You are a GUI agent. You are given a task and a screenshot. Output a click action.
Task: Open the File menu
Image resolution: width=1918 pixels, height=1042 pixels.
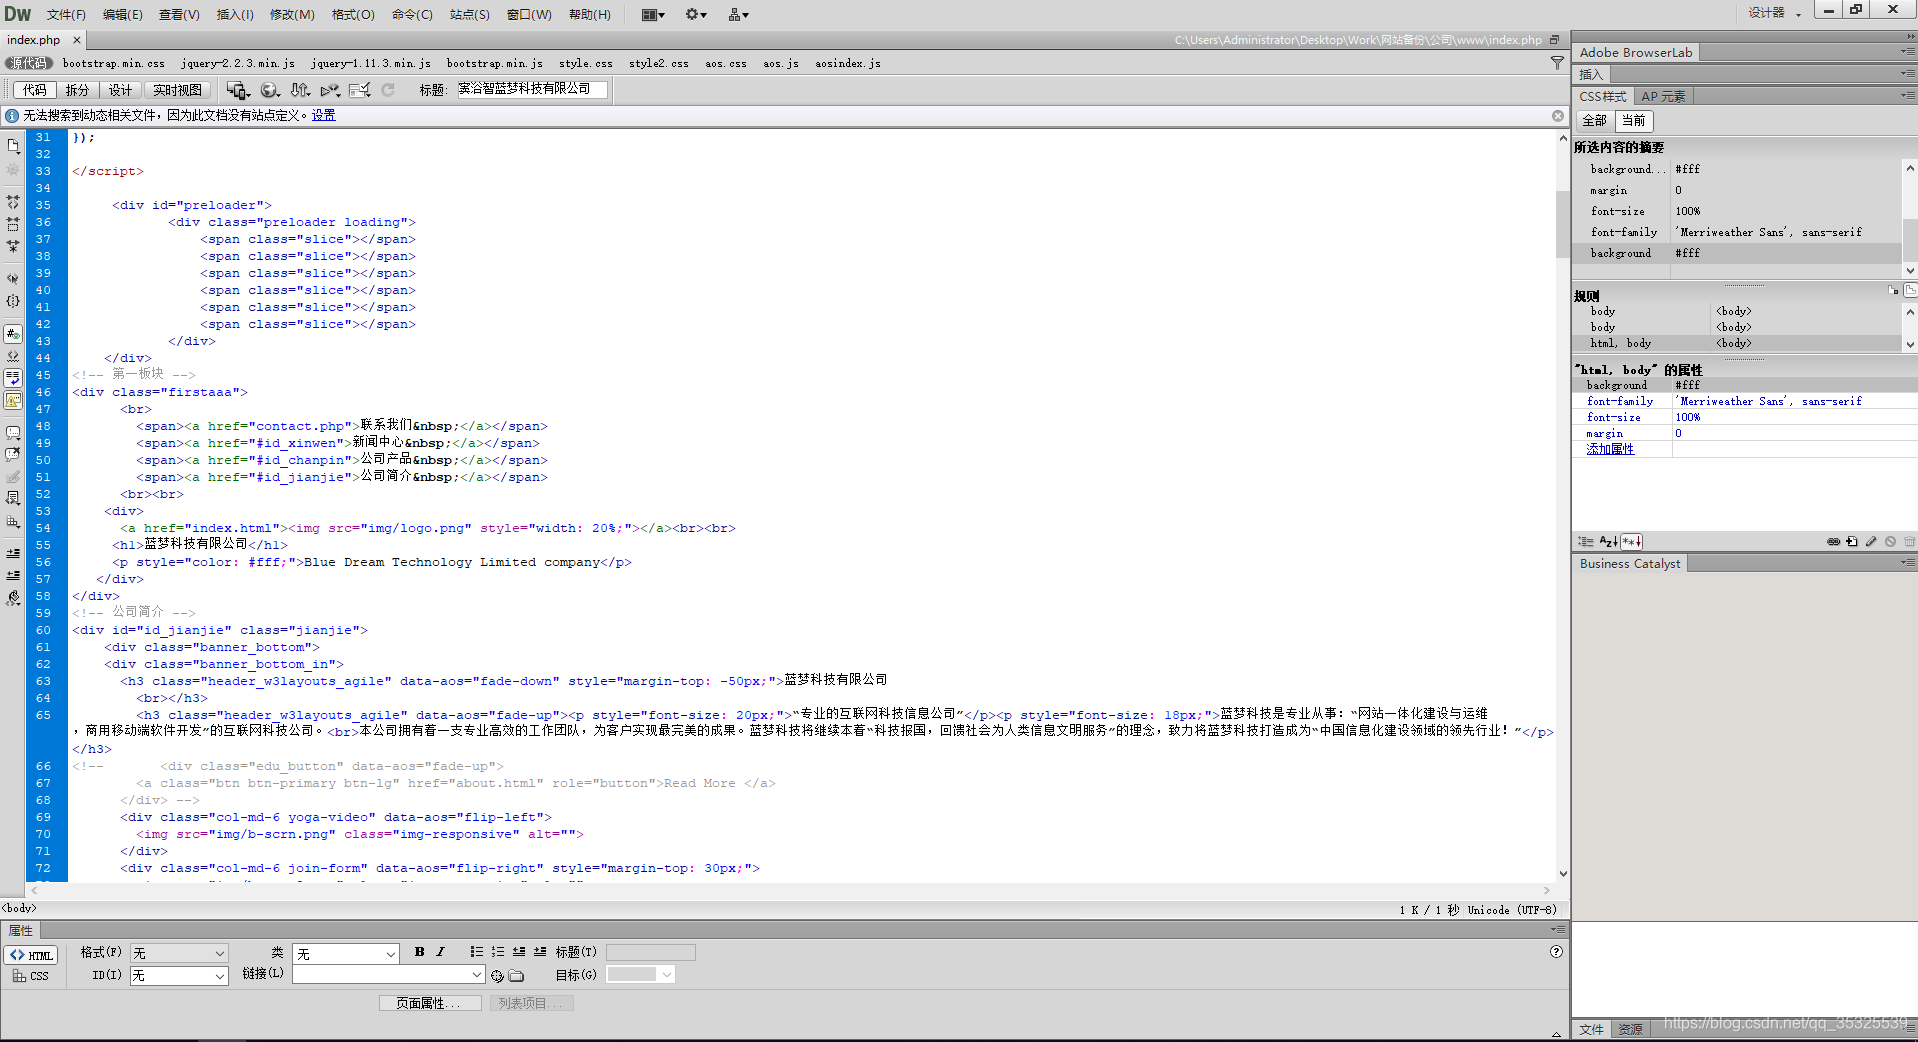(x=66, y=14)
